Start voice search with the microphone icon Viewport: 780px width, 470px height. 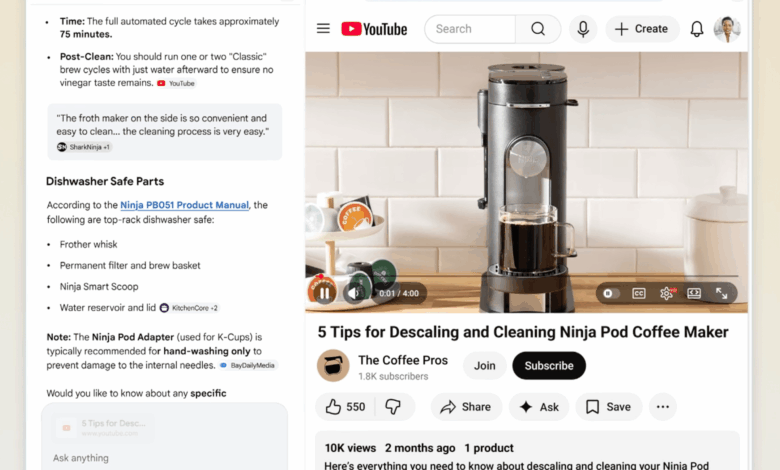coord(583,29)
